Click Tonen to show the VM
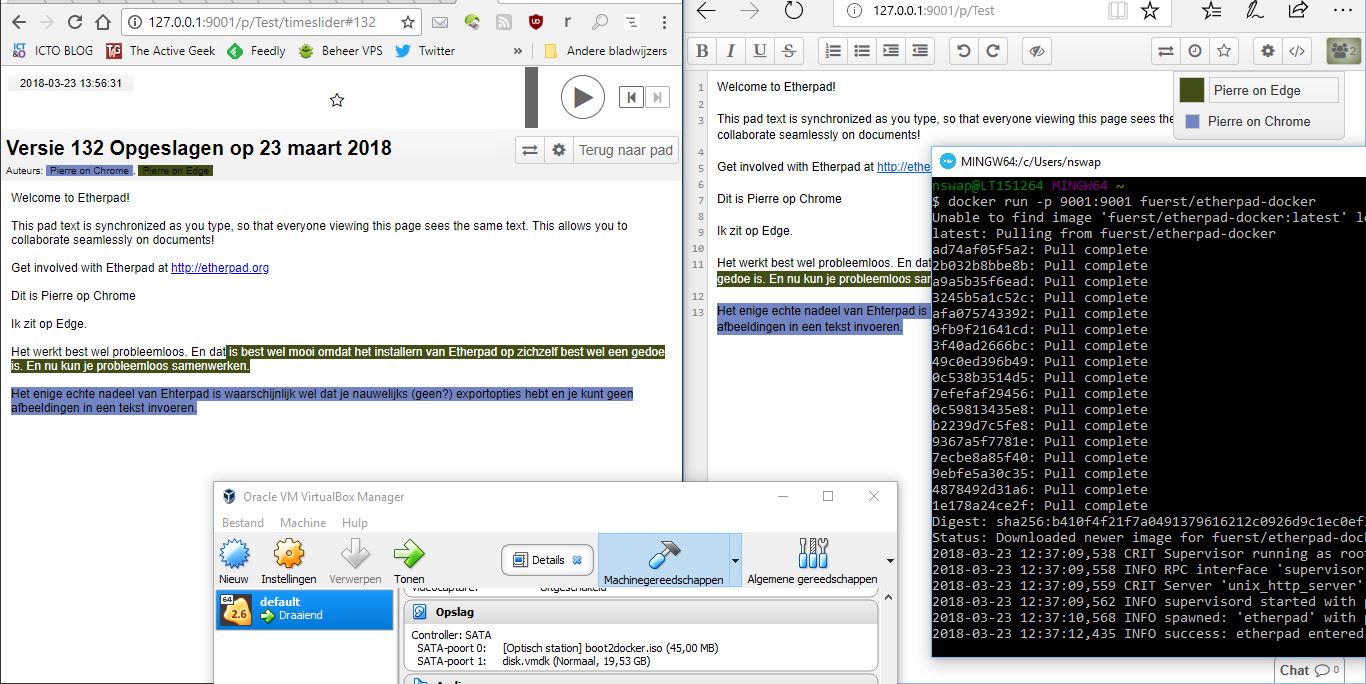 coord(409,561)
